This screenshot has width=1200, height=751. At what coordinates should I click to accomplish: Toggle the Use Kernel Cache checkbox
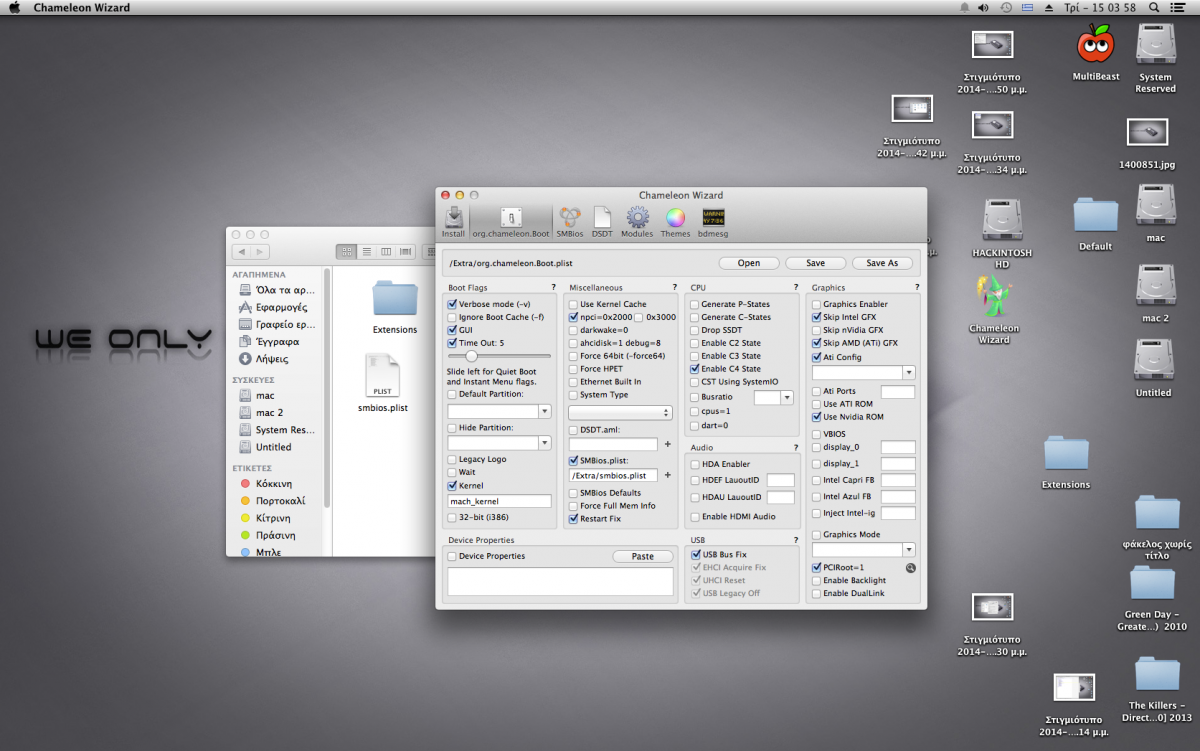[x=573, y=304]
